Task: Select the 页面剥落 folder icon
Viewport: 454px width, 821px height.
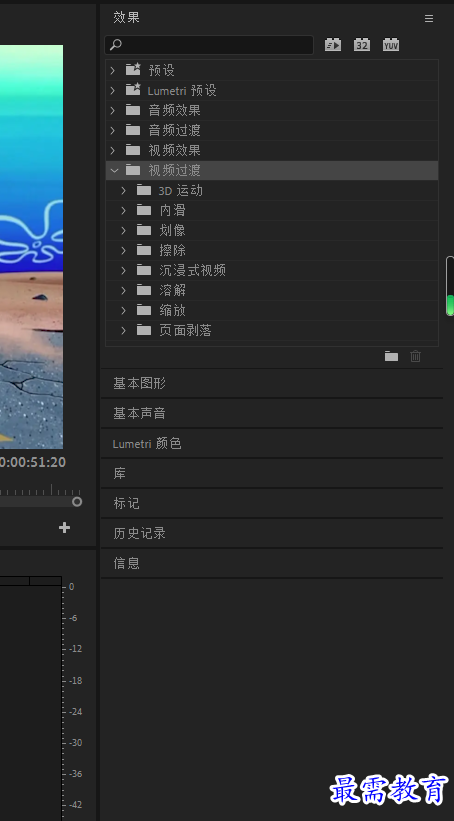Action: pos(144,330)
